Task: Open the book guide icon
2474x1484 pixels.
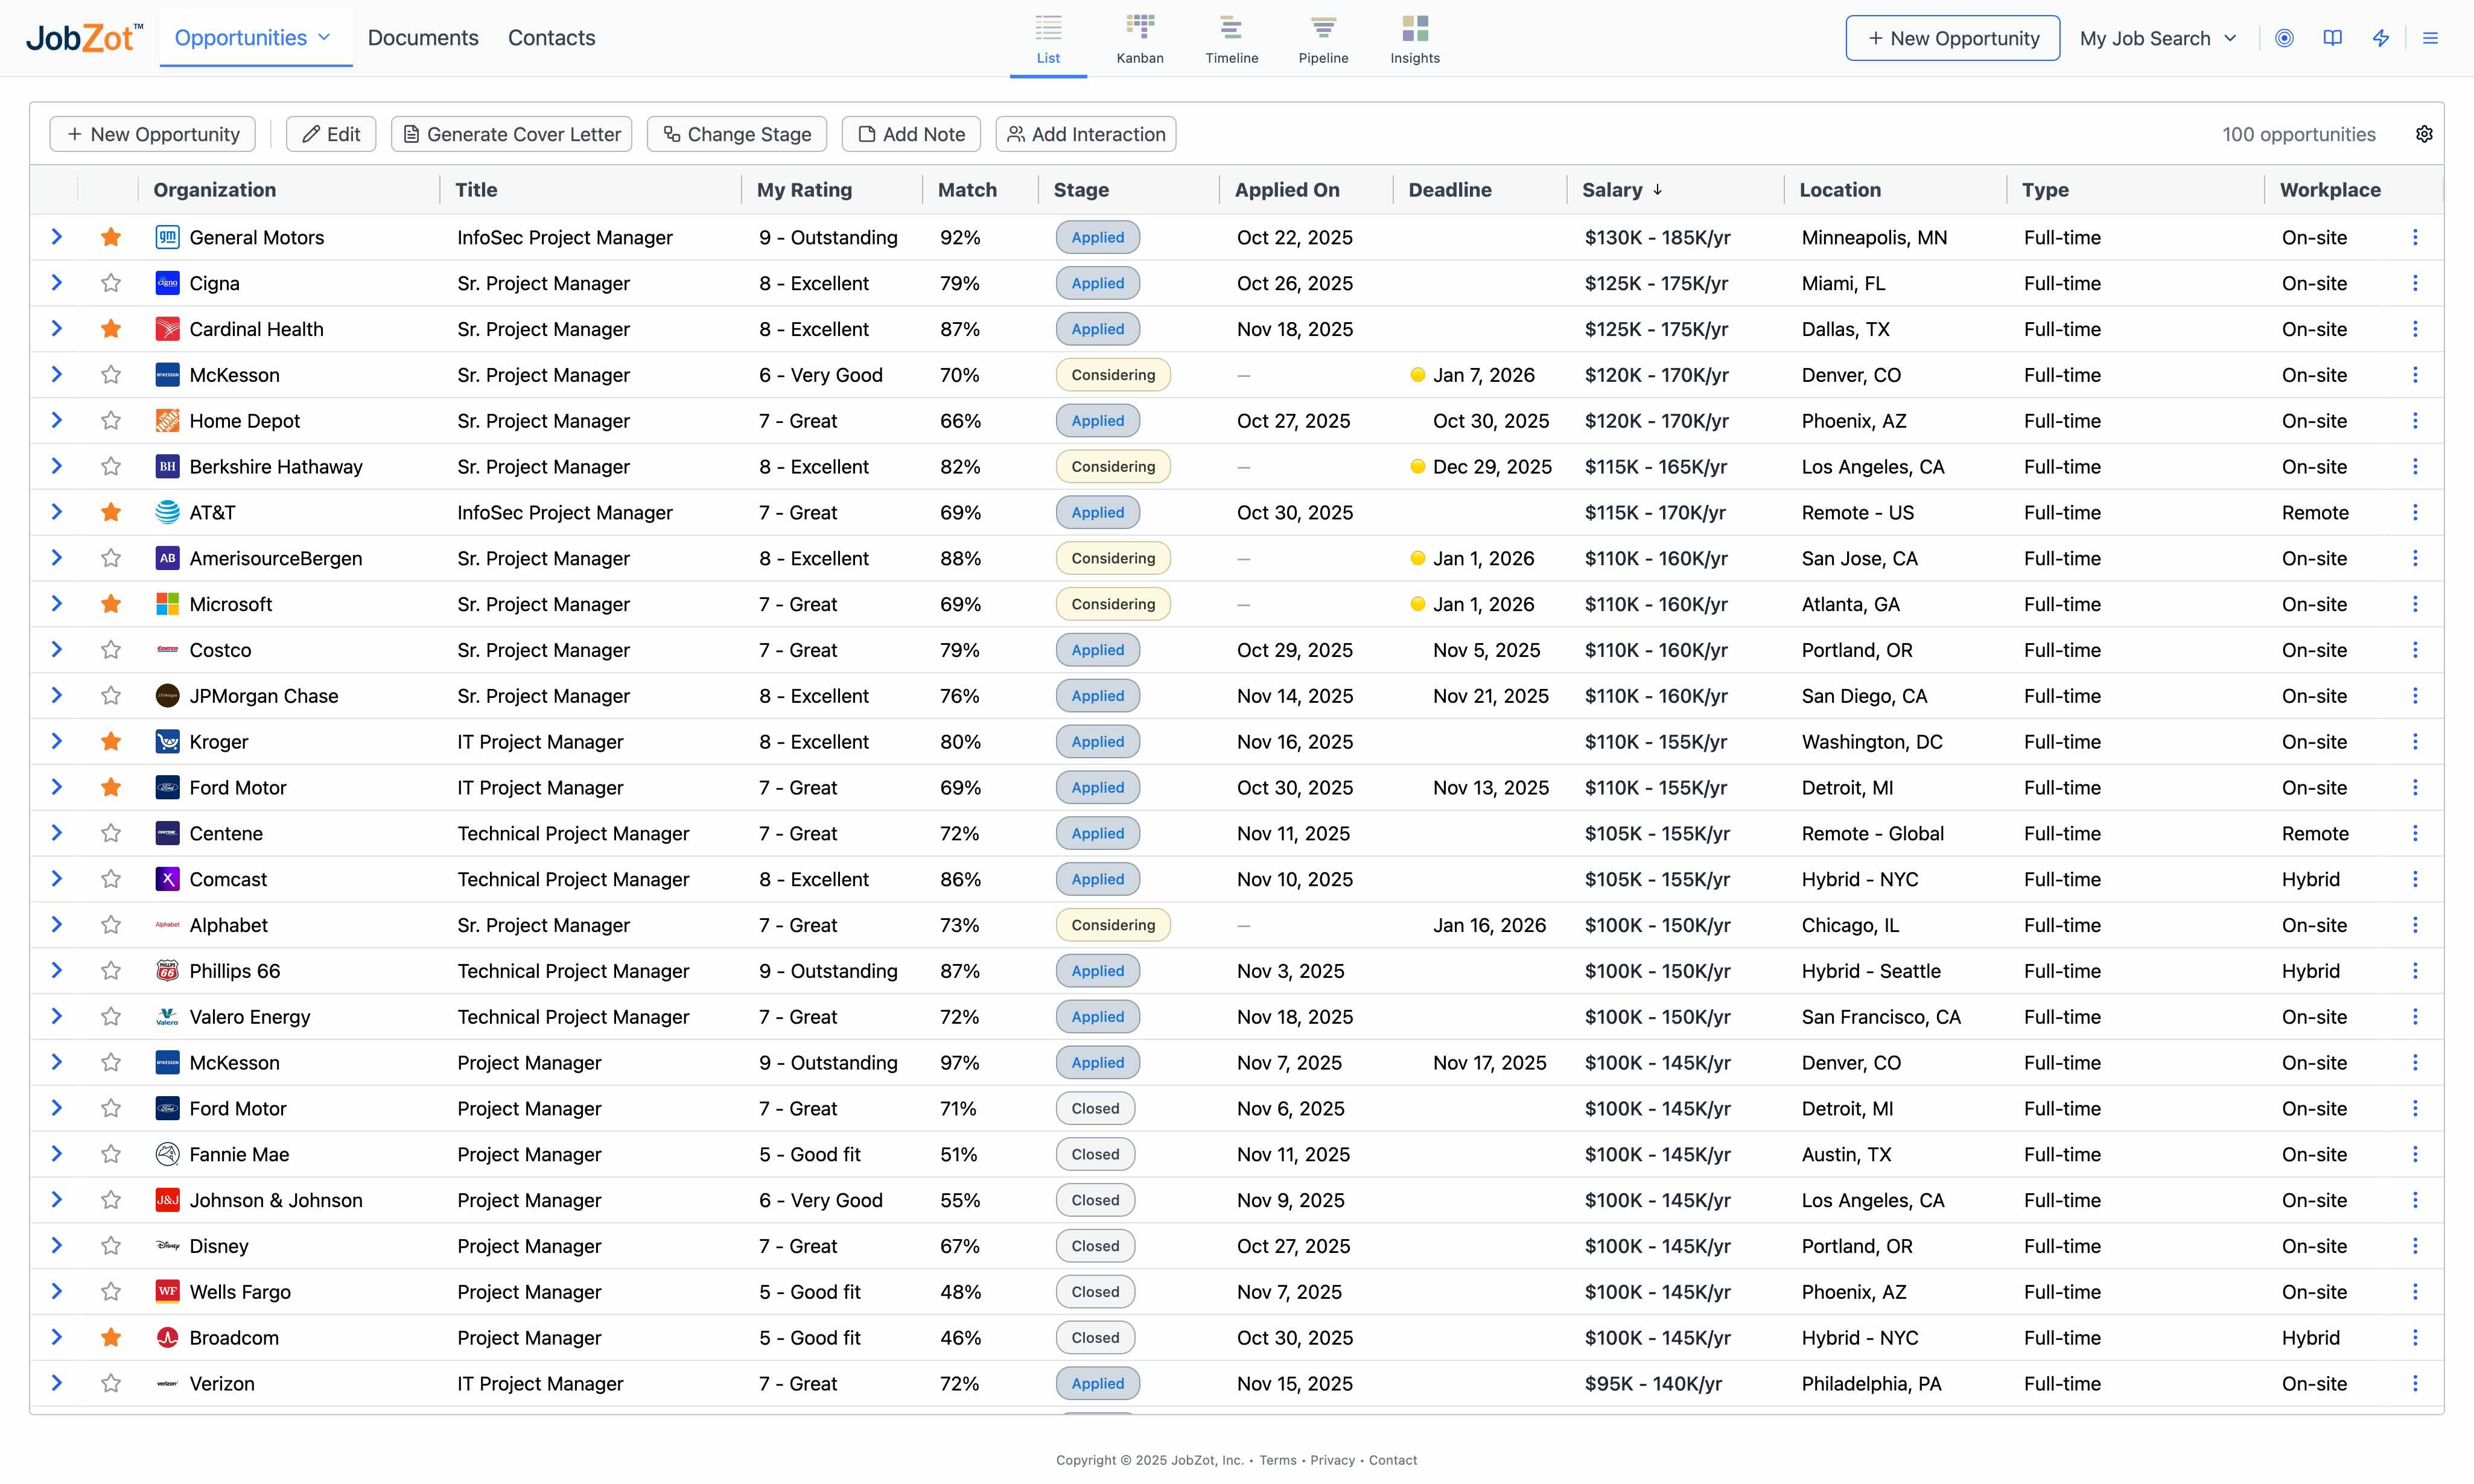Action: [x=2332, y=38]
